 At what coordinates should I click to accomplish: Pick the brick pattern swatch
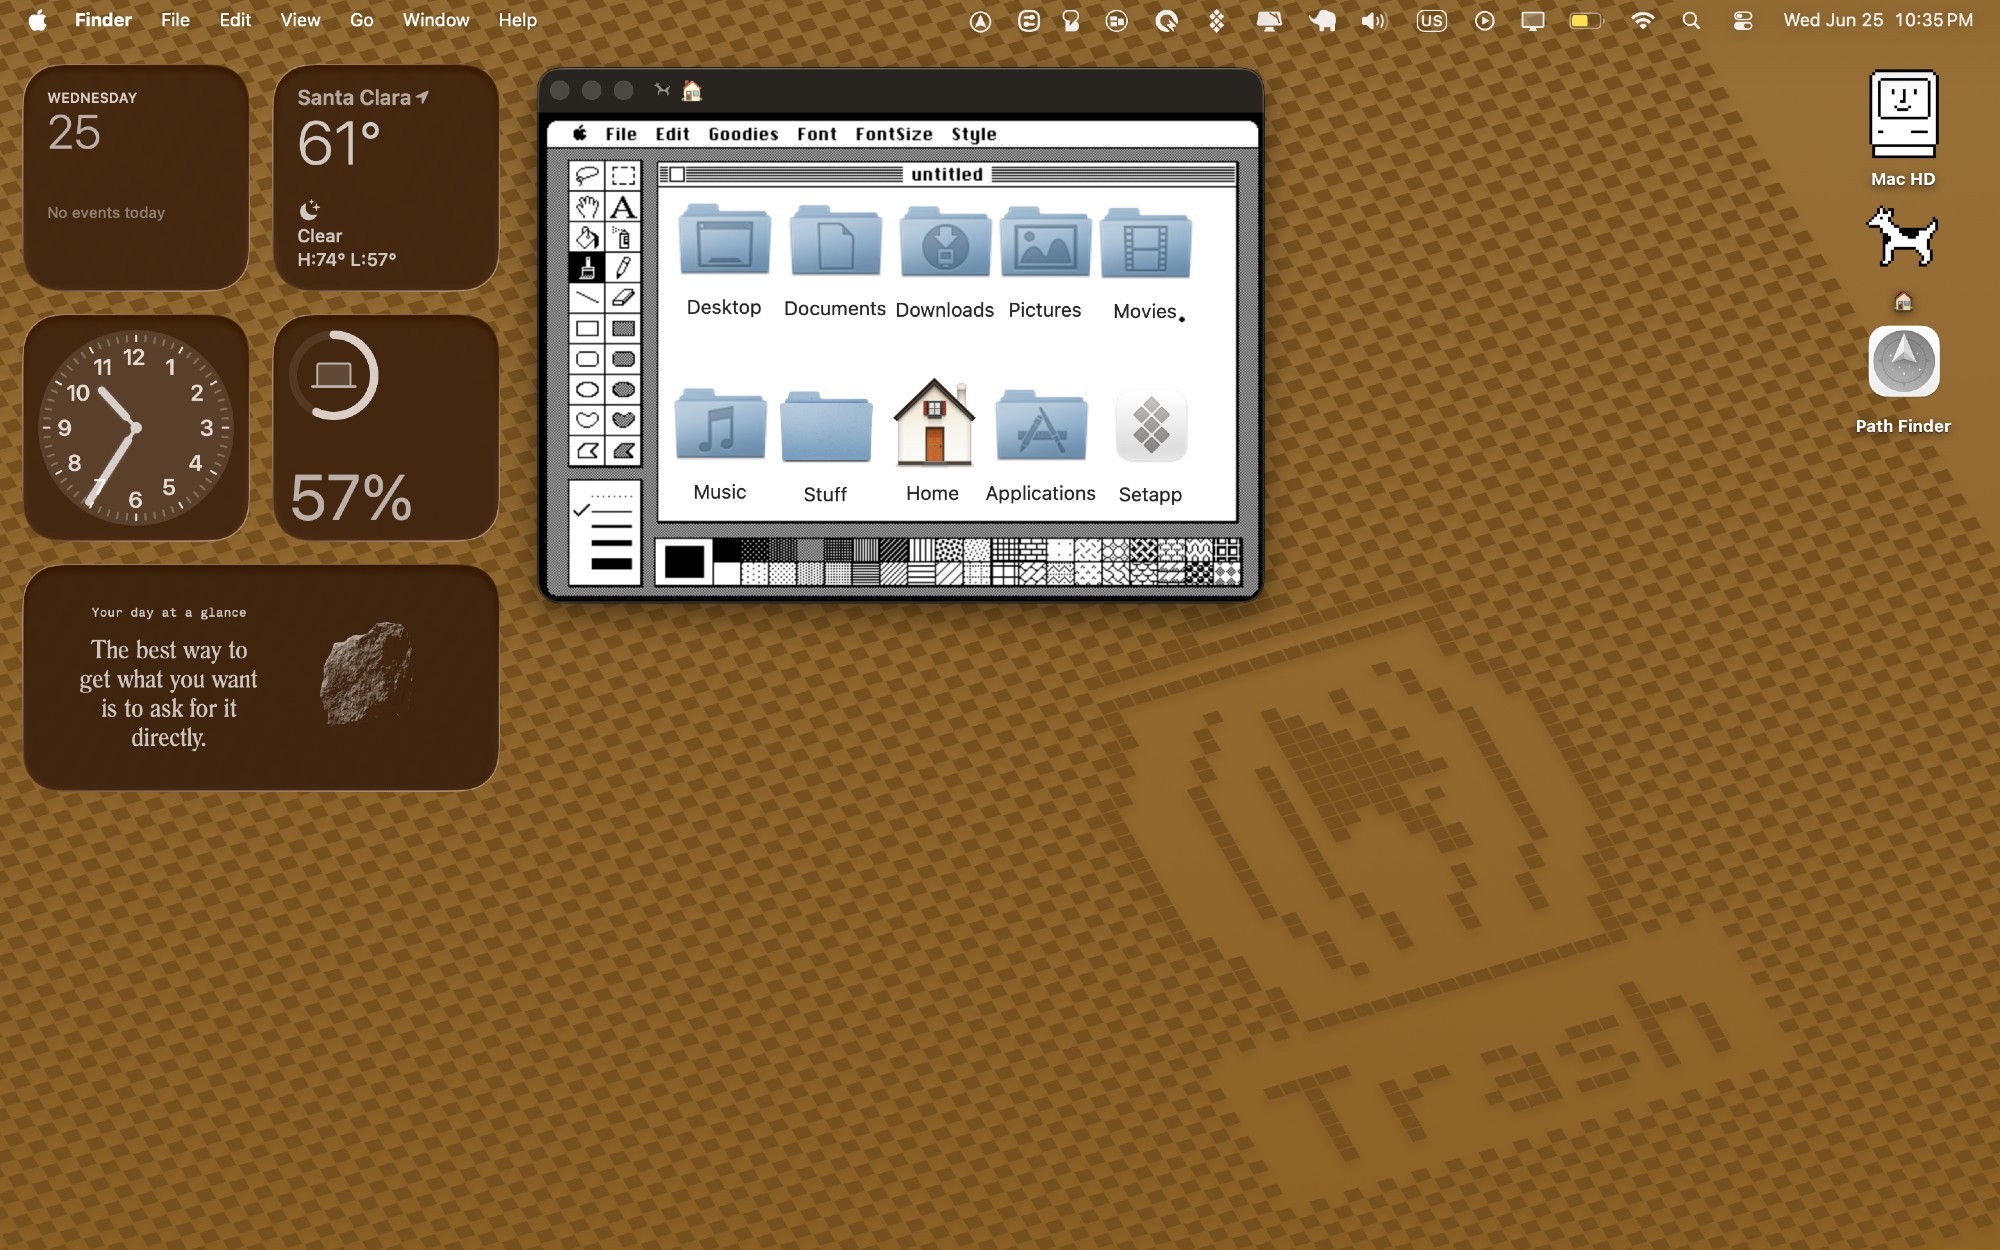tap(1033, 549)
